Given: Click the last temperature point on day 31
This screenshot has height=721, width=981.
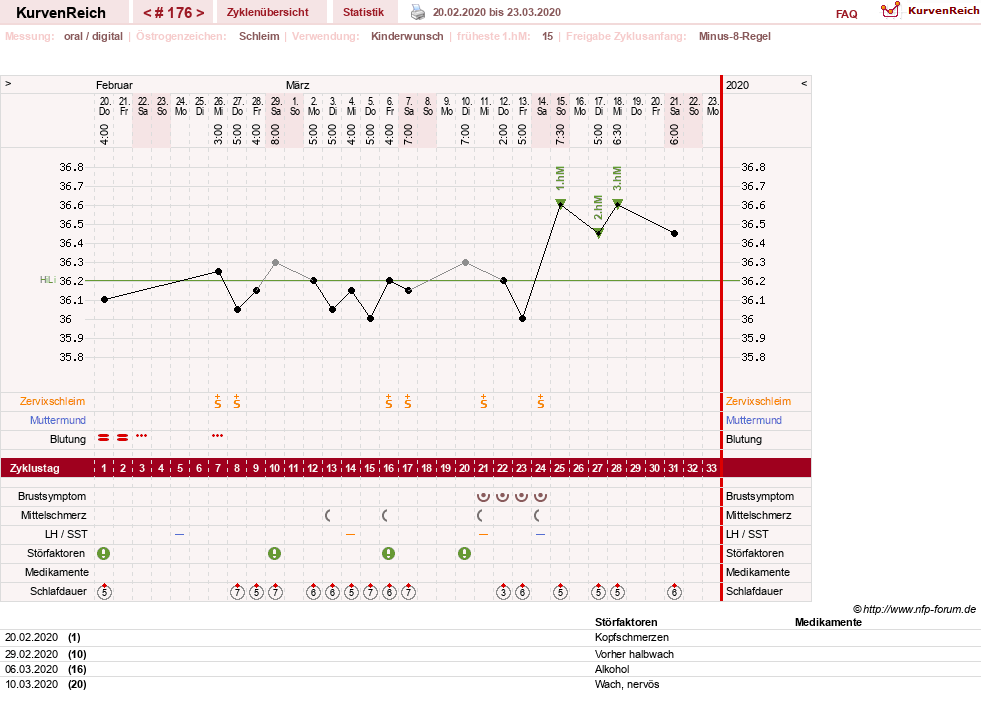Looking at the screenshot, I should 674,233.
